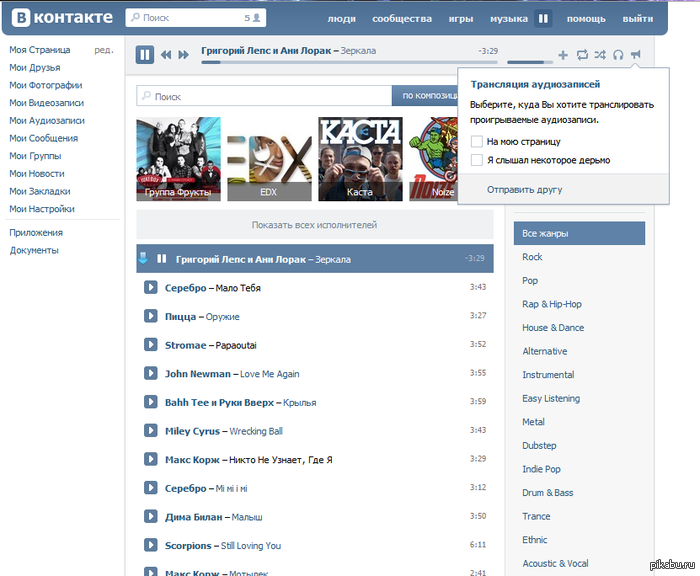Click the header pause icon next to музыка
The image size is (700, 576).
[x=543, y=19]
